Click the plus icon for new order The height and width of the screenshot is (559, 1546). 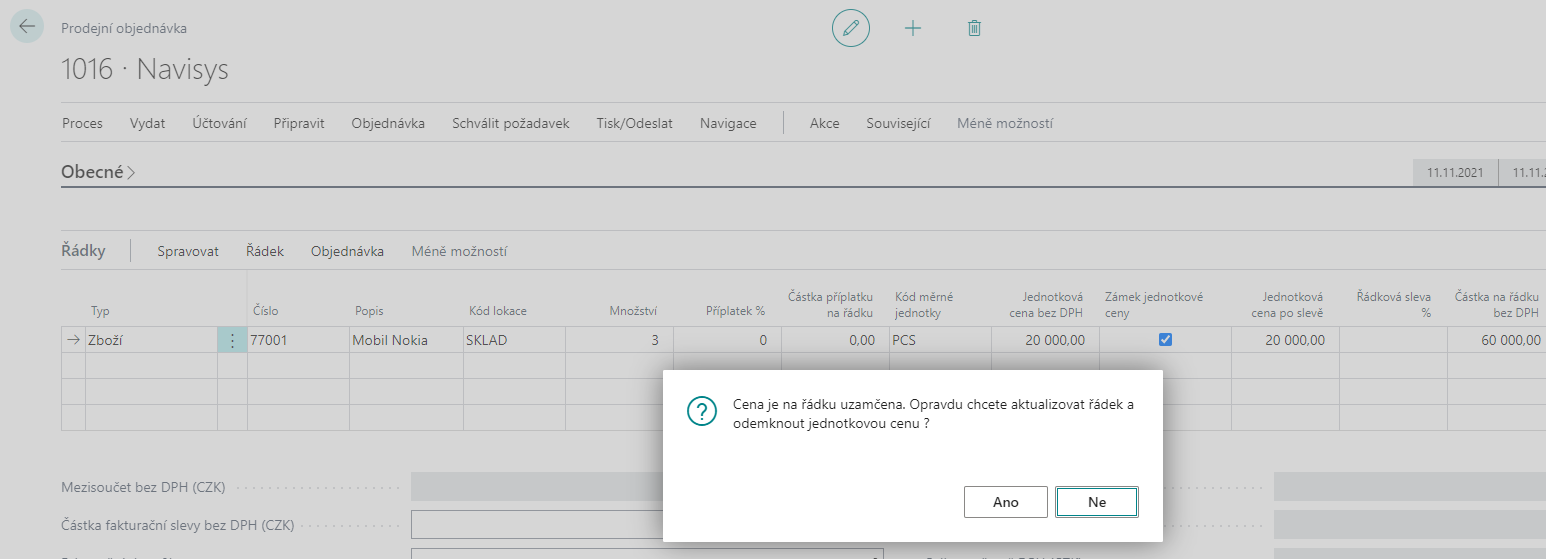[912, 29]
